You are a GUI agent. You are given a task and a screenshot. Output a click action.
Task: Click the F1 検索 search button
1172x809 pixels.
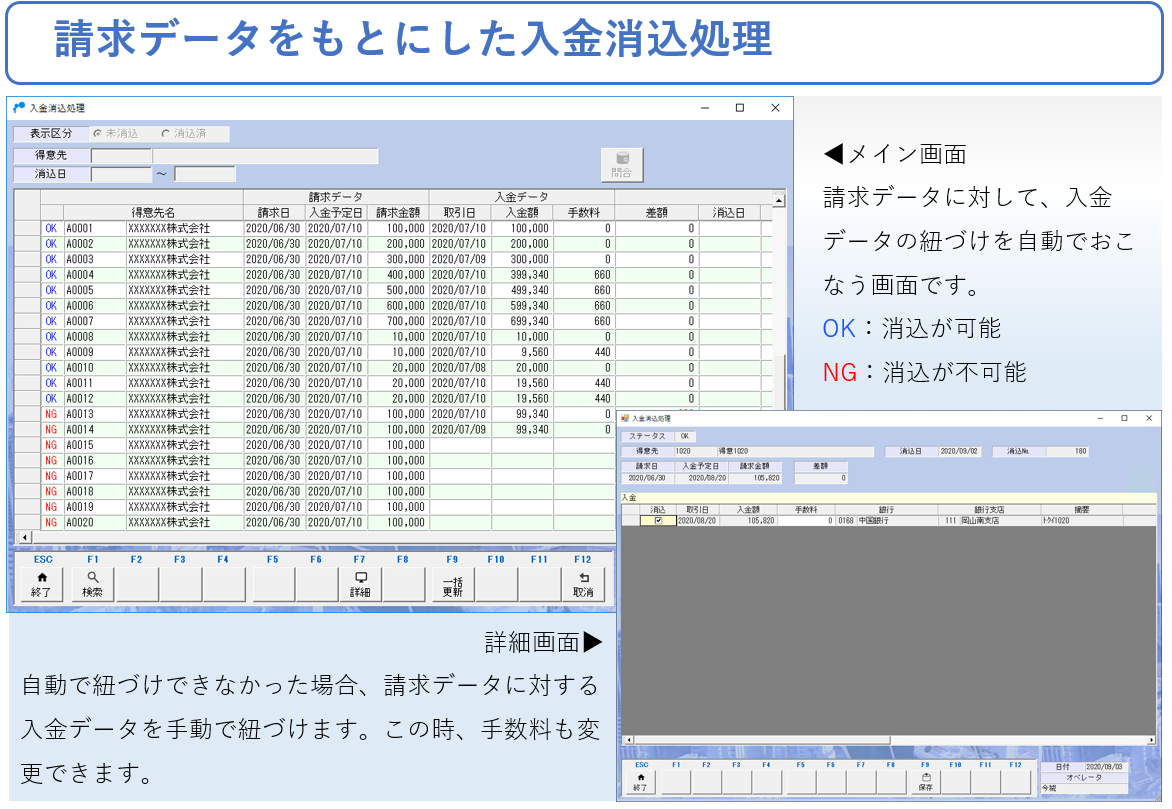tap(92, 584)
